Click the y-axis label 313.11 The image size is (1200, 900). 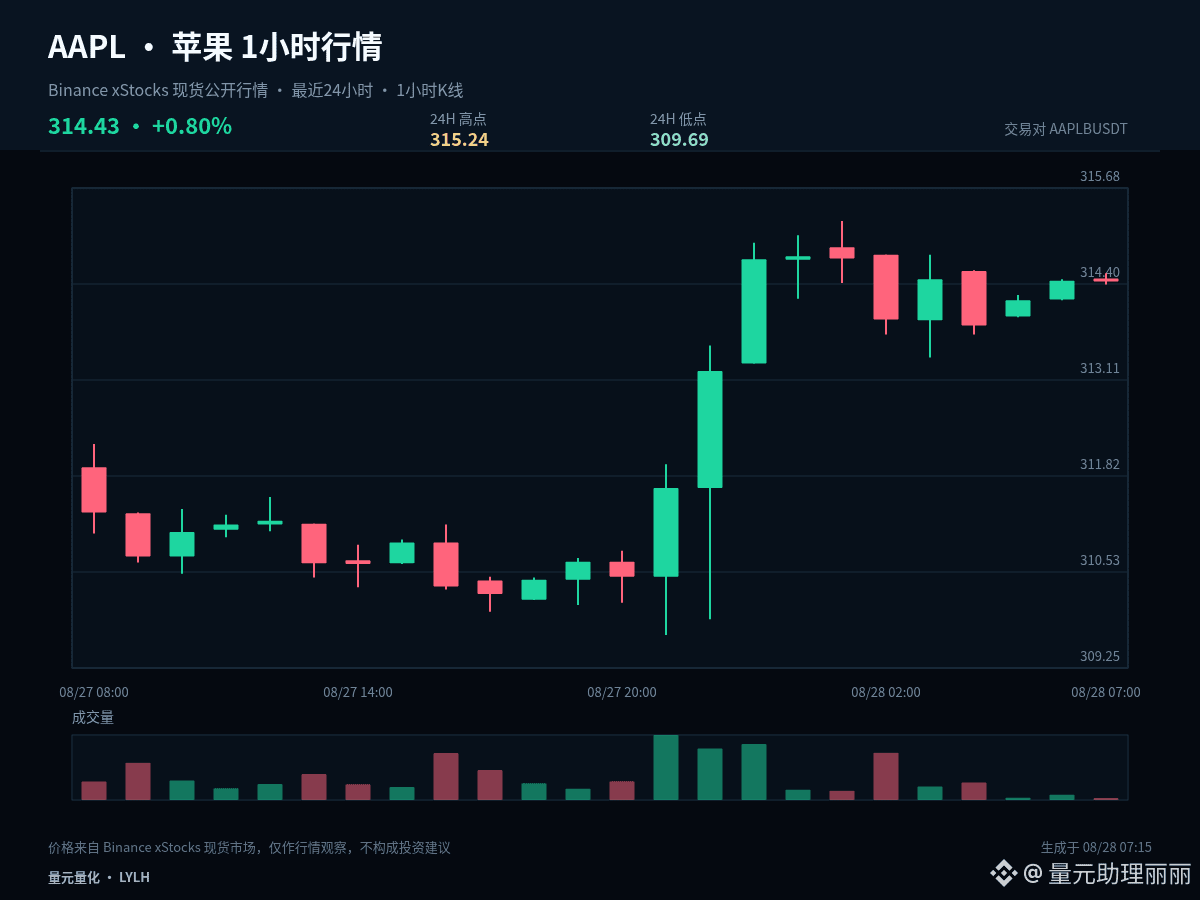pos(1100,368)
